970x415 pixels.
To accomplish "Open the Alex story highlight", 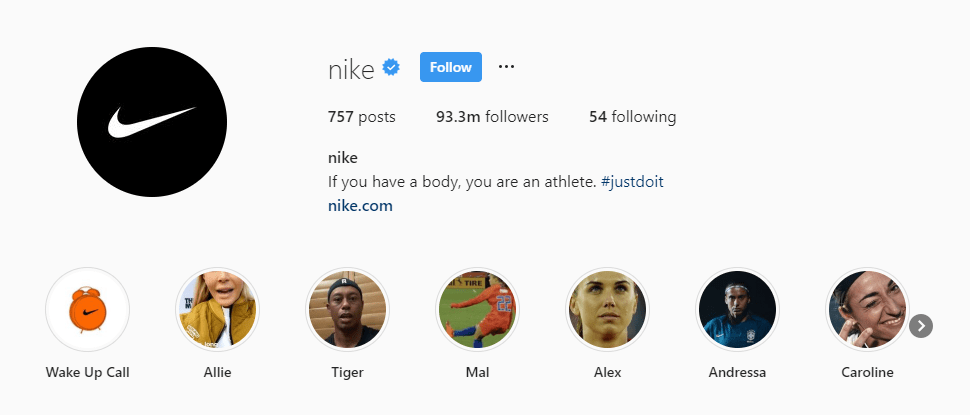I will point(607,310).
